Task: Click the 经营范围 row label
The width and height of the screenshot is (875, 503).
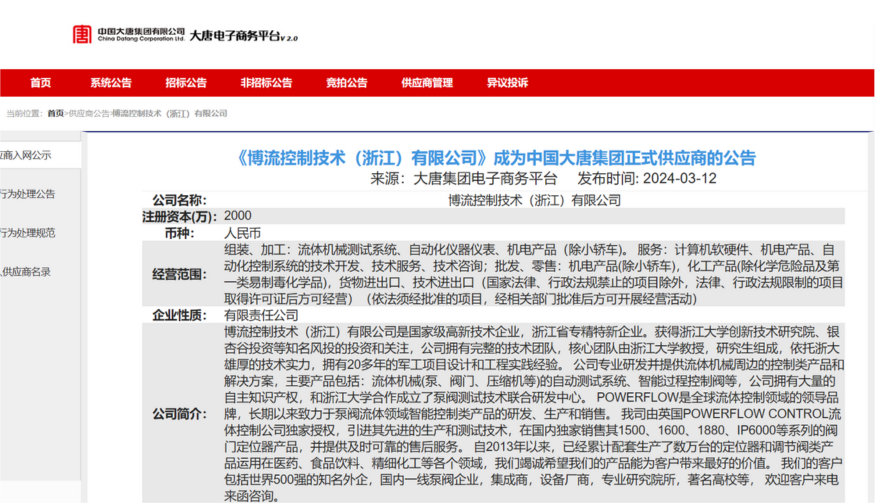Action: point(179,274)
